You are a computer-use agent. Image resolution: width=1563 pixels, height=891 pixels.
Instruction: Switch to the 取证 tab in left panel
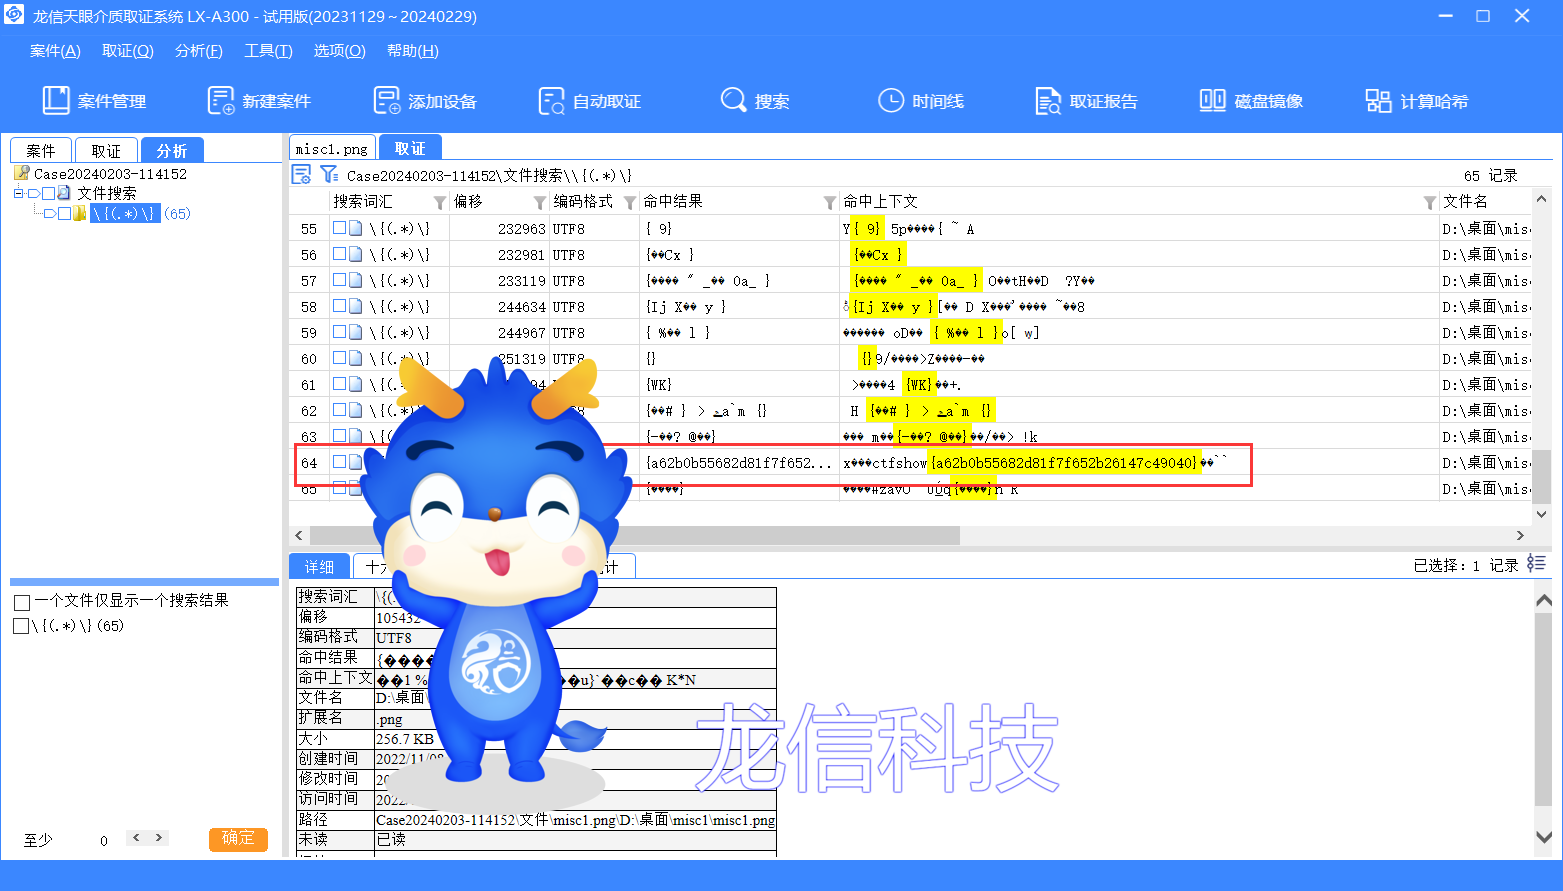point(106,150)
